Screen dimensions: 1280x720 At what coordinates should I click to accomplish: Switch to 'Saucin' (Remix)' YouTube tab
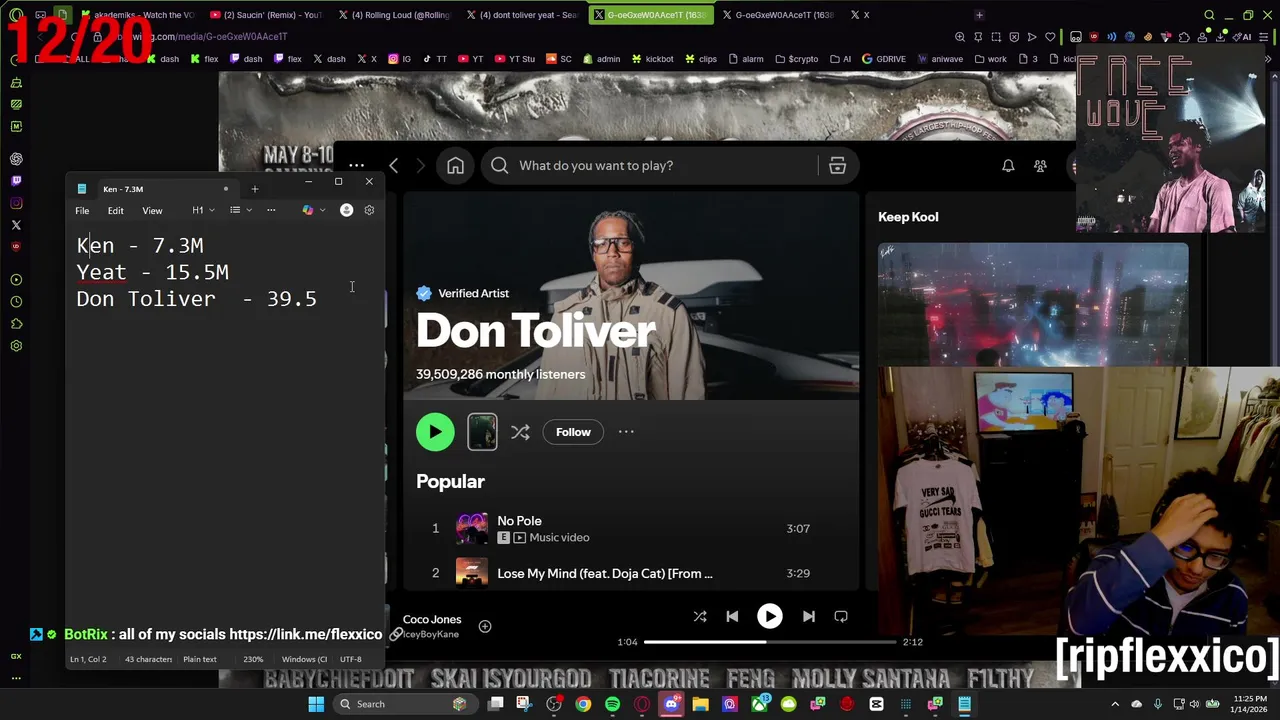268,15
